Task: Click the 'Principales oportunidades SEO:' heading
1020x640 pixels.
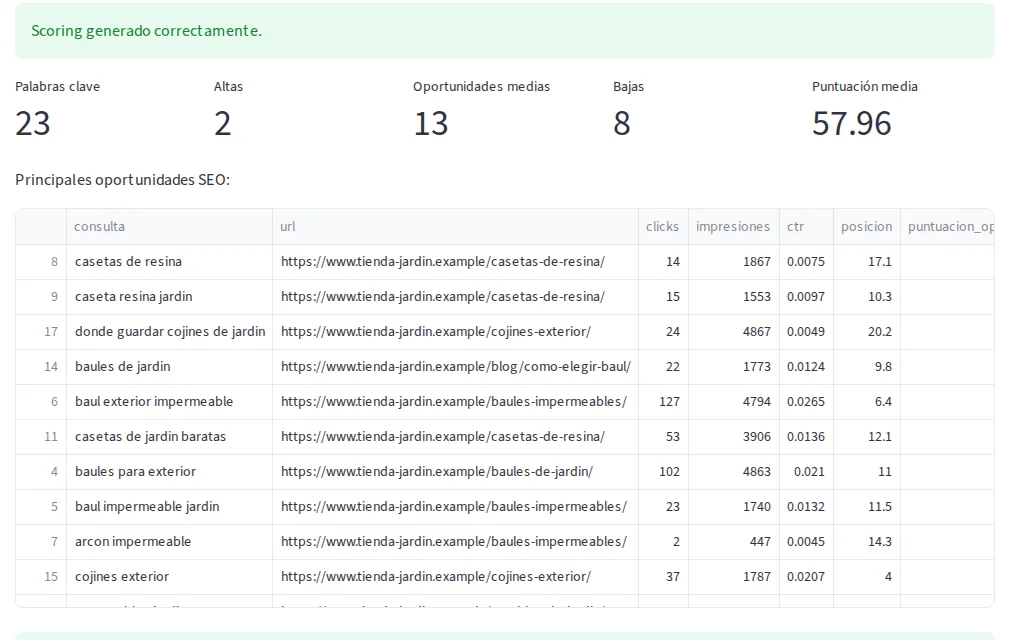Action: tap(122, 180)
